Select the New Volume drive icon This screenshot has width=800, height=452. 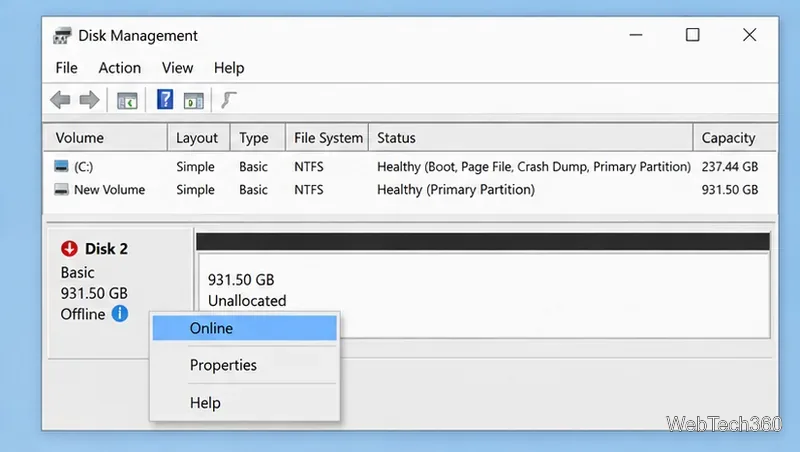(x=61, y=189)
